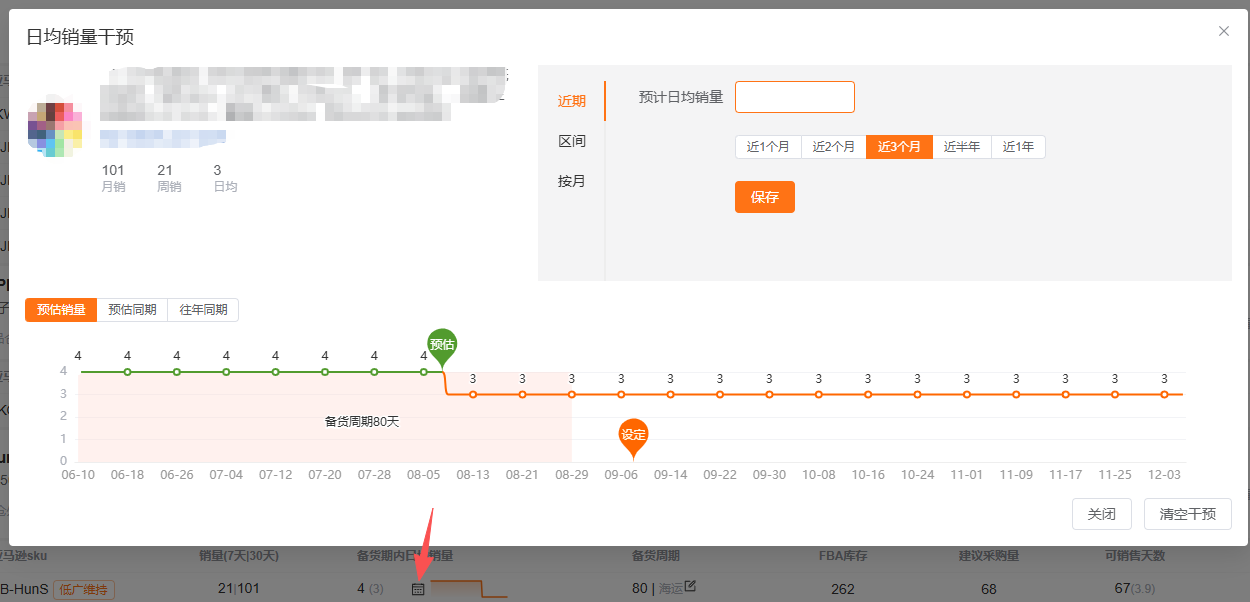Click the green 预估 chart marker
Viewport: 1250px width, 602px height.
tap(442, 345)
